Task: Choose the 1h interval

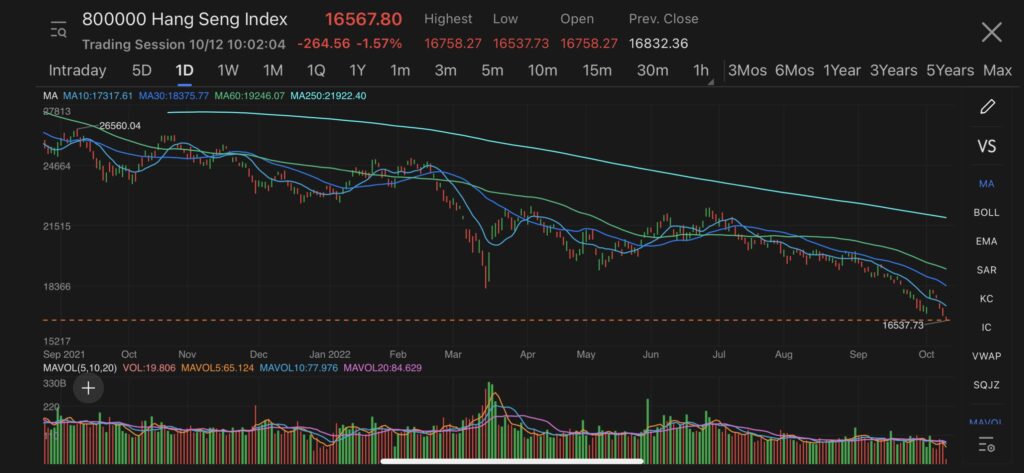Action: coord(701,71)
